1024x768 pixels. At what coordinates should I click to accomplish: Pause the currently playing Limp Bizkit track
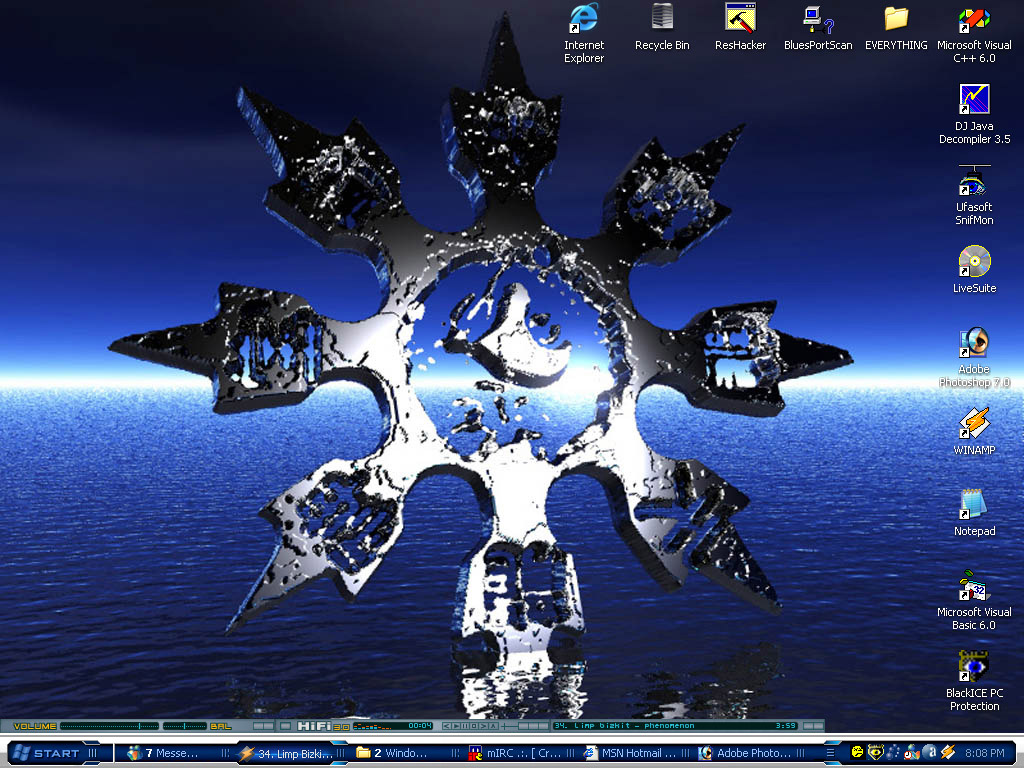[465, 726]
